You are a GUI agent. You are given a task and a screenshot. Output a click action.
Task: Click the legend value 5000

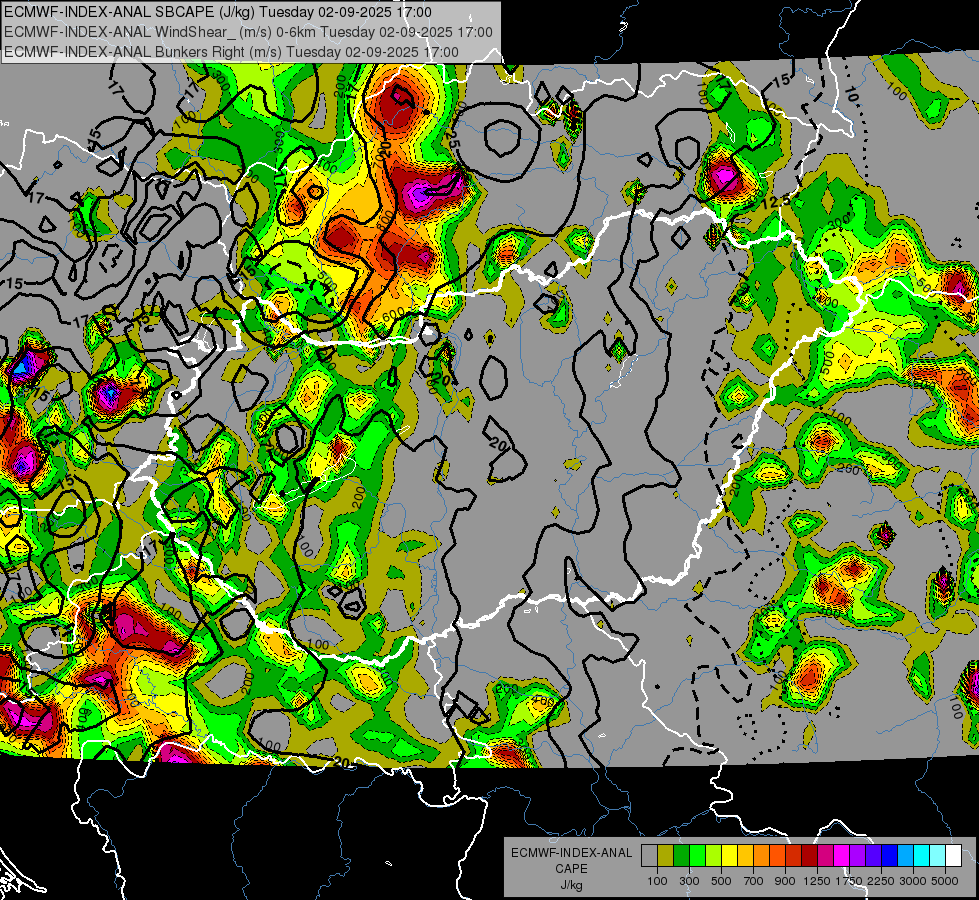(945, 881)
